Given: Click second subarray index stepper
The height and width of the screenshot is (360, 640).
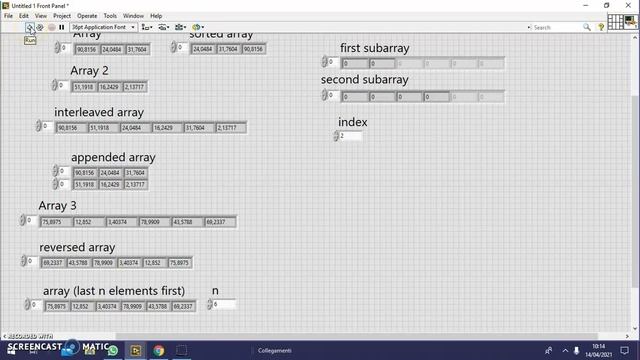Looking at the screenshot, I should click(324, 95).
